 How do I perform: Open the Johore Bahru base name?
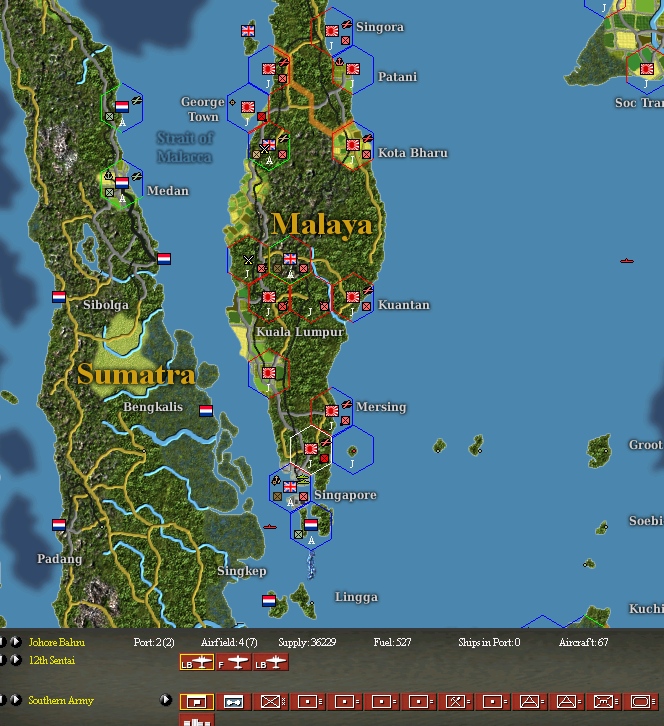[x=56, y=642]
